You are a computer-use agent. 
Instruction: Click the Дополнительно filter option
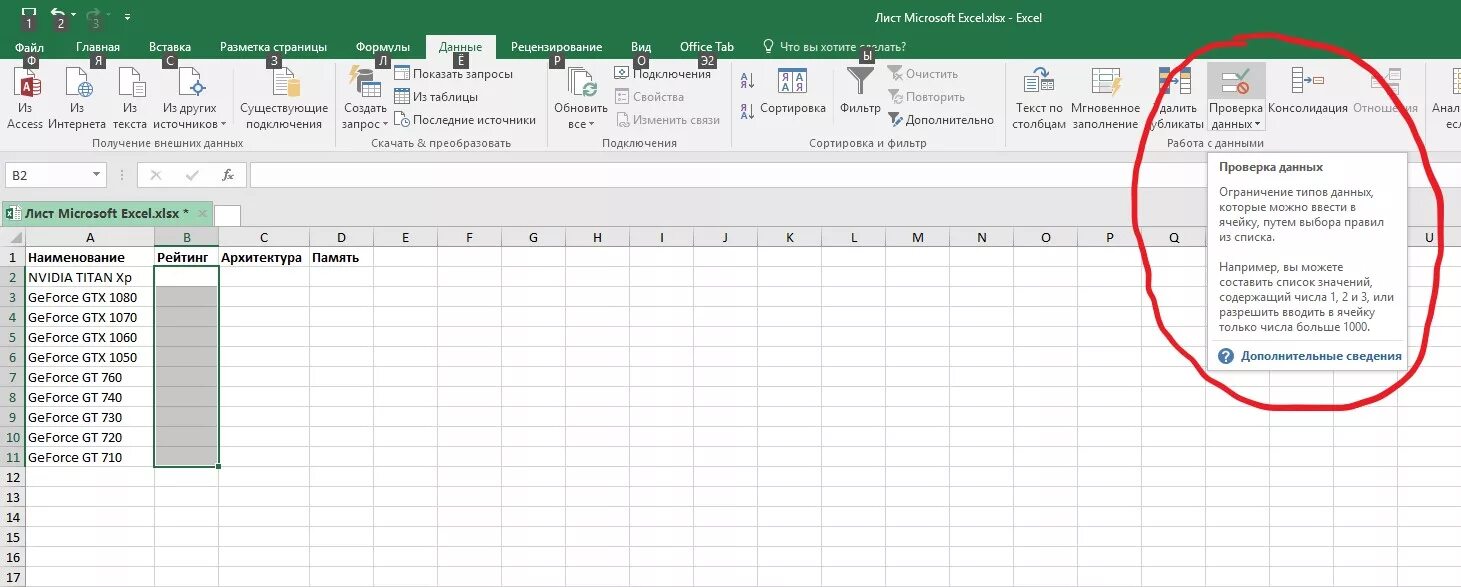[x=941, y=120]
